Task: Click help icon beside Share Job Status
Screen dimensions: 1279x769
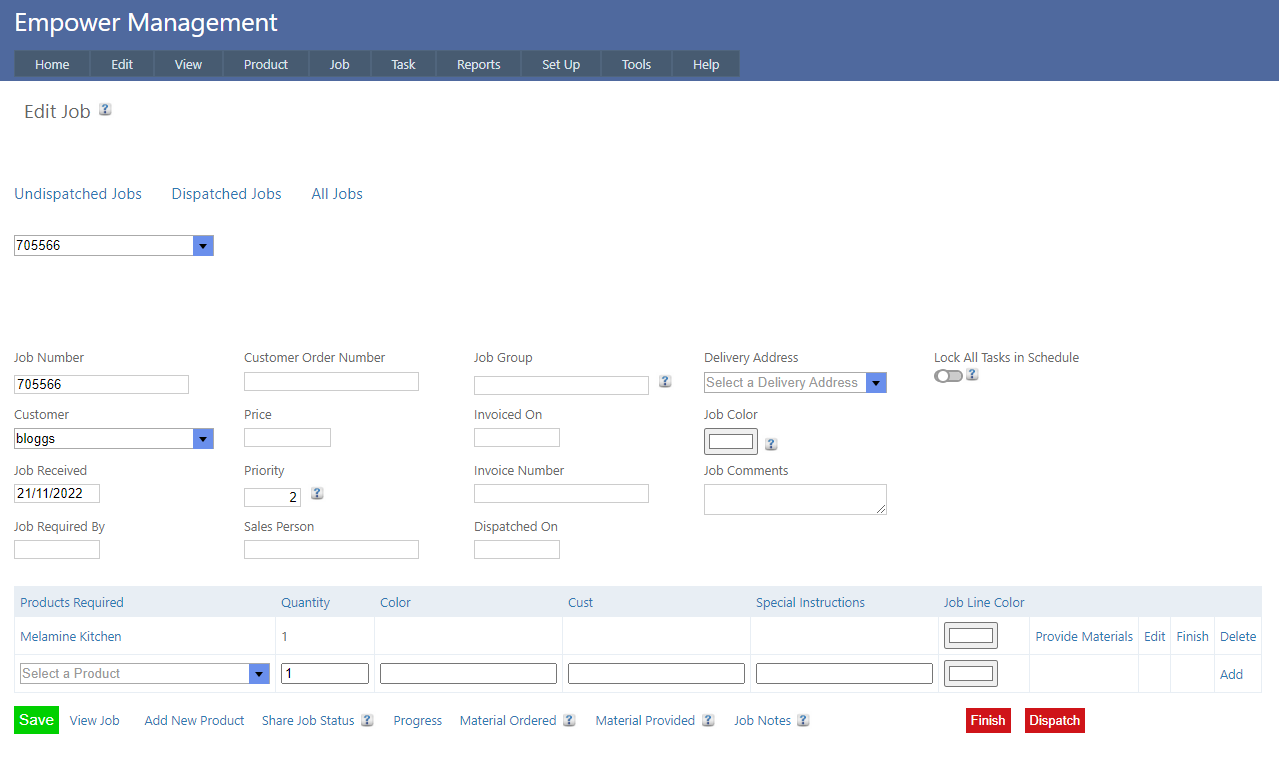Action: (x=367, y=721)
